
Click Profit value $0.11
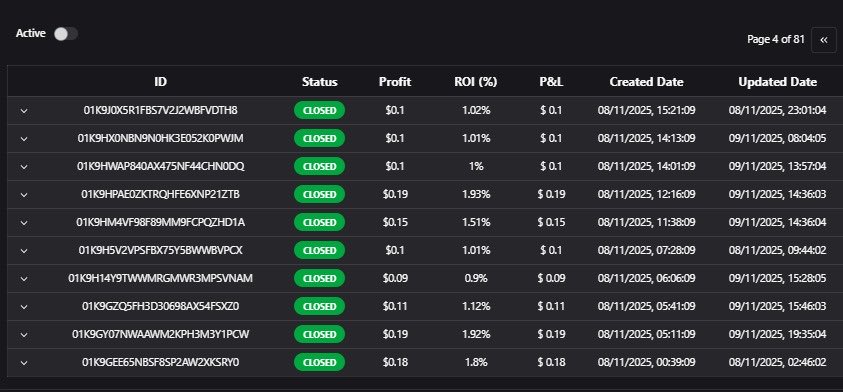pyautogui.click(x=395, y=306)
